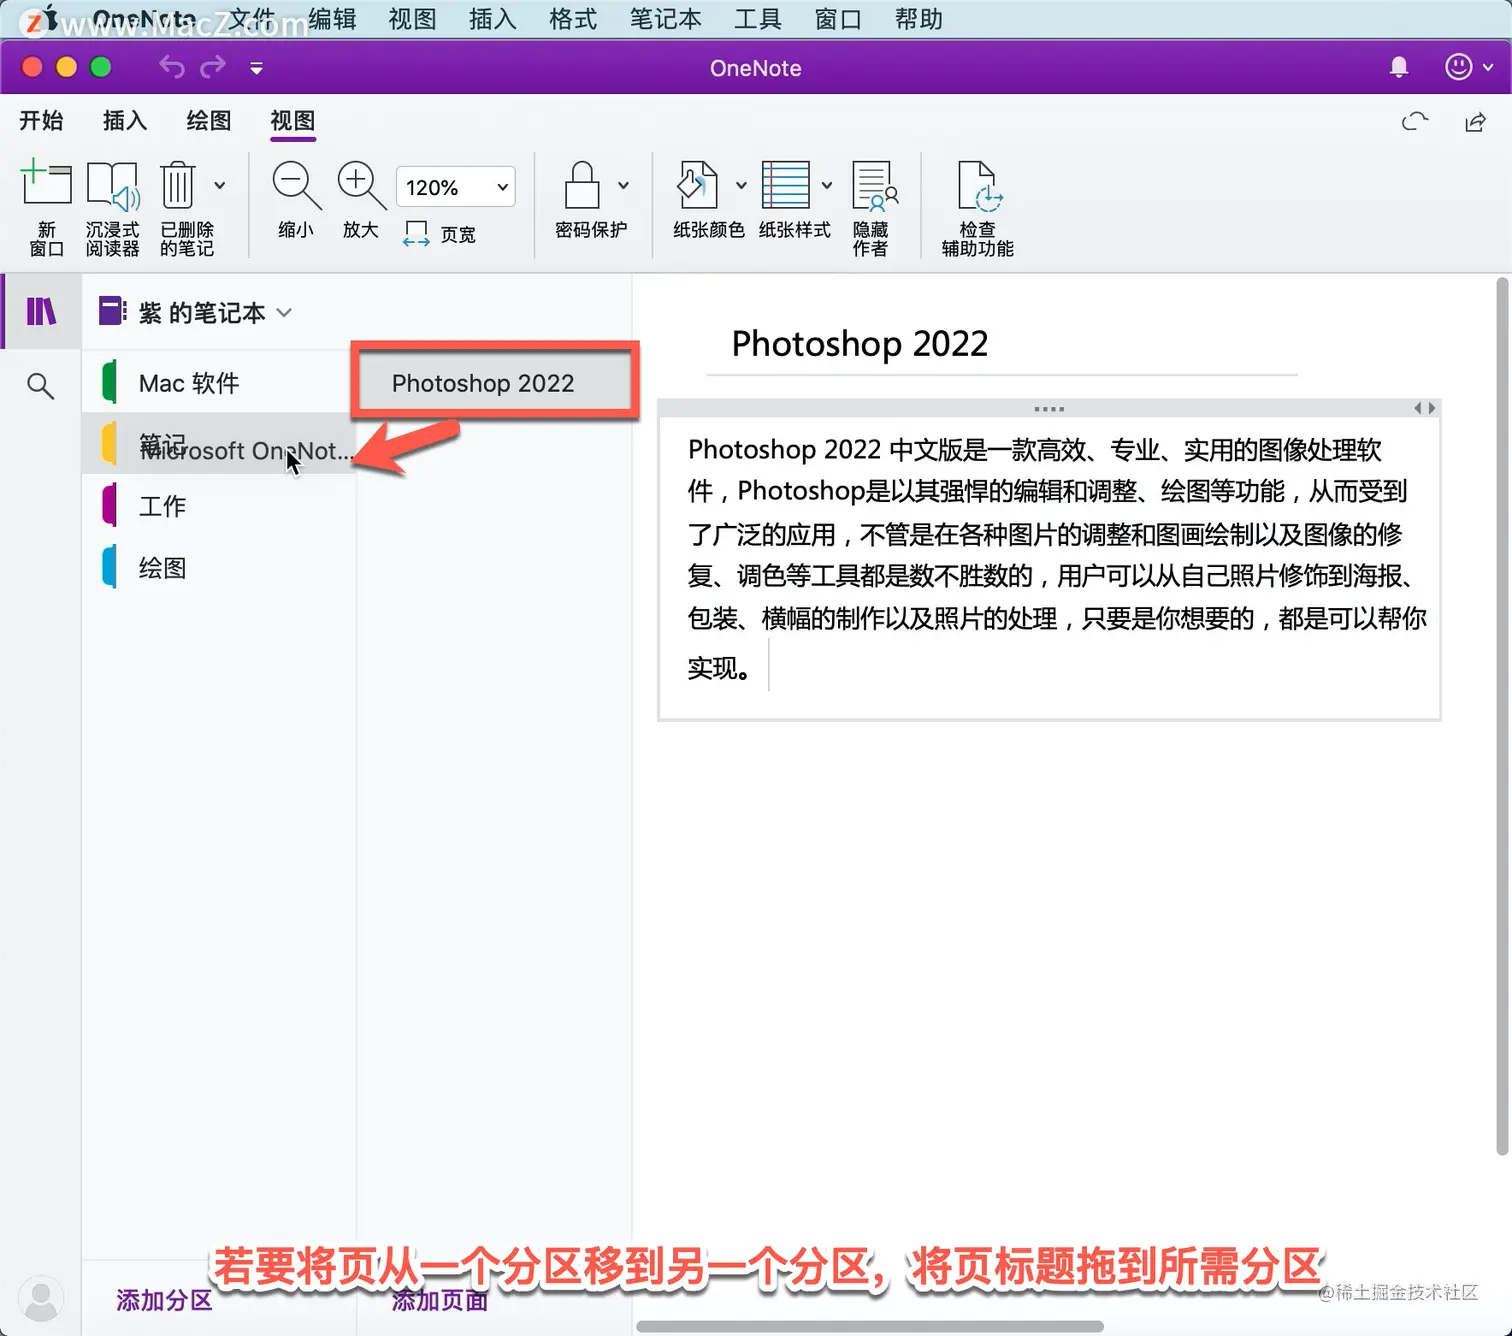The height and width of the screenshot is (1336, 1512).
Task: Open the 编辑 menu in menu bar
Action: [x=332, y=19]
